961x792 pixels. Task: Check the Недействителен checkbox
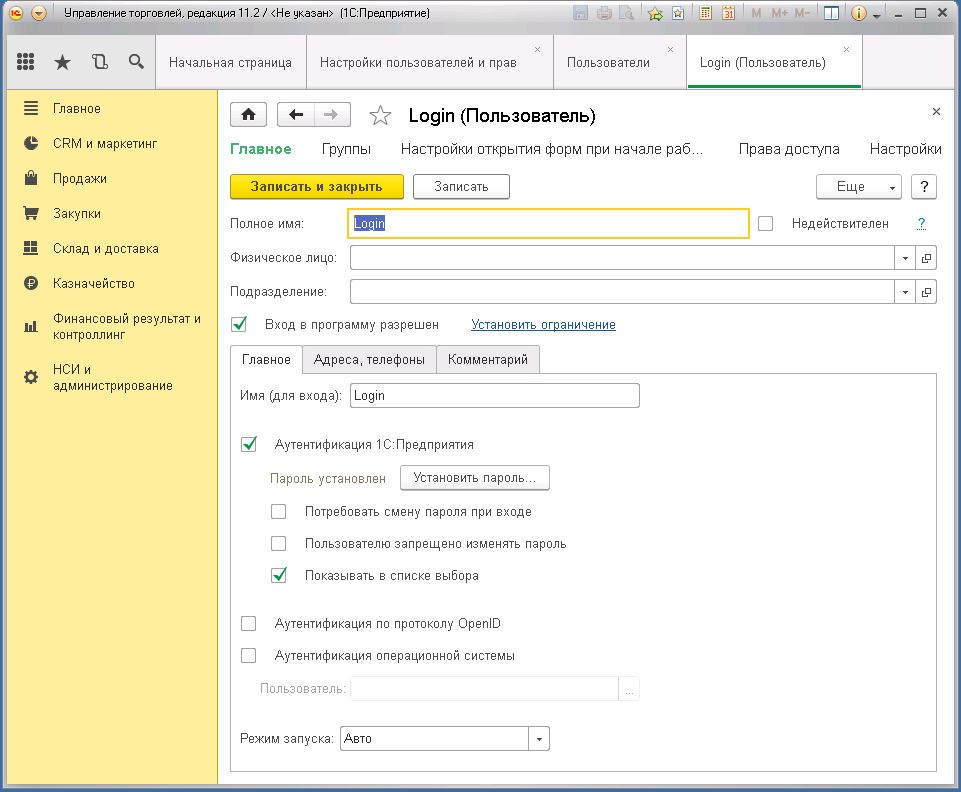765,224
